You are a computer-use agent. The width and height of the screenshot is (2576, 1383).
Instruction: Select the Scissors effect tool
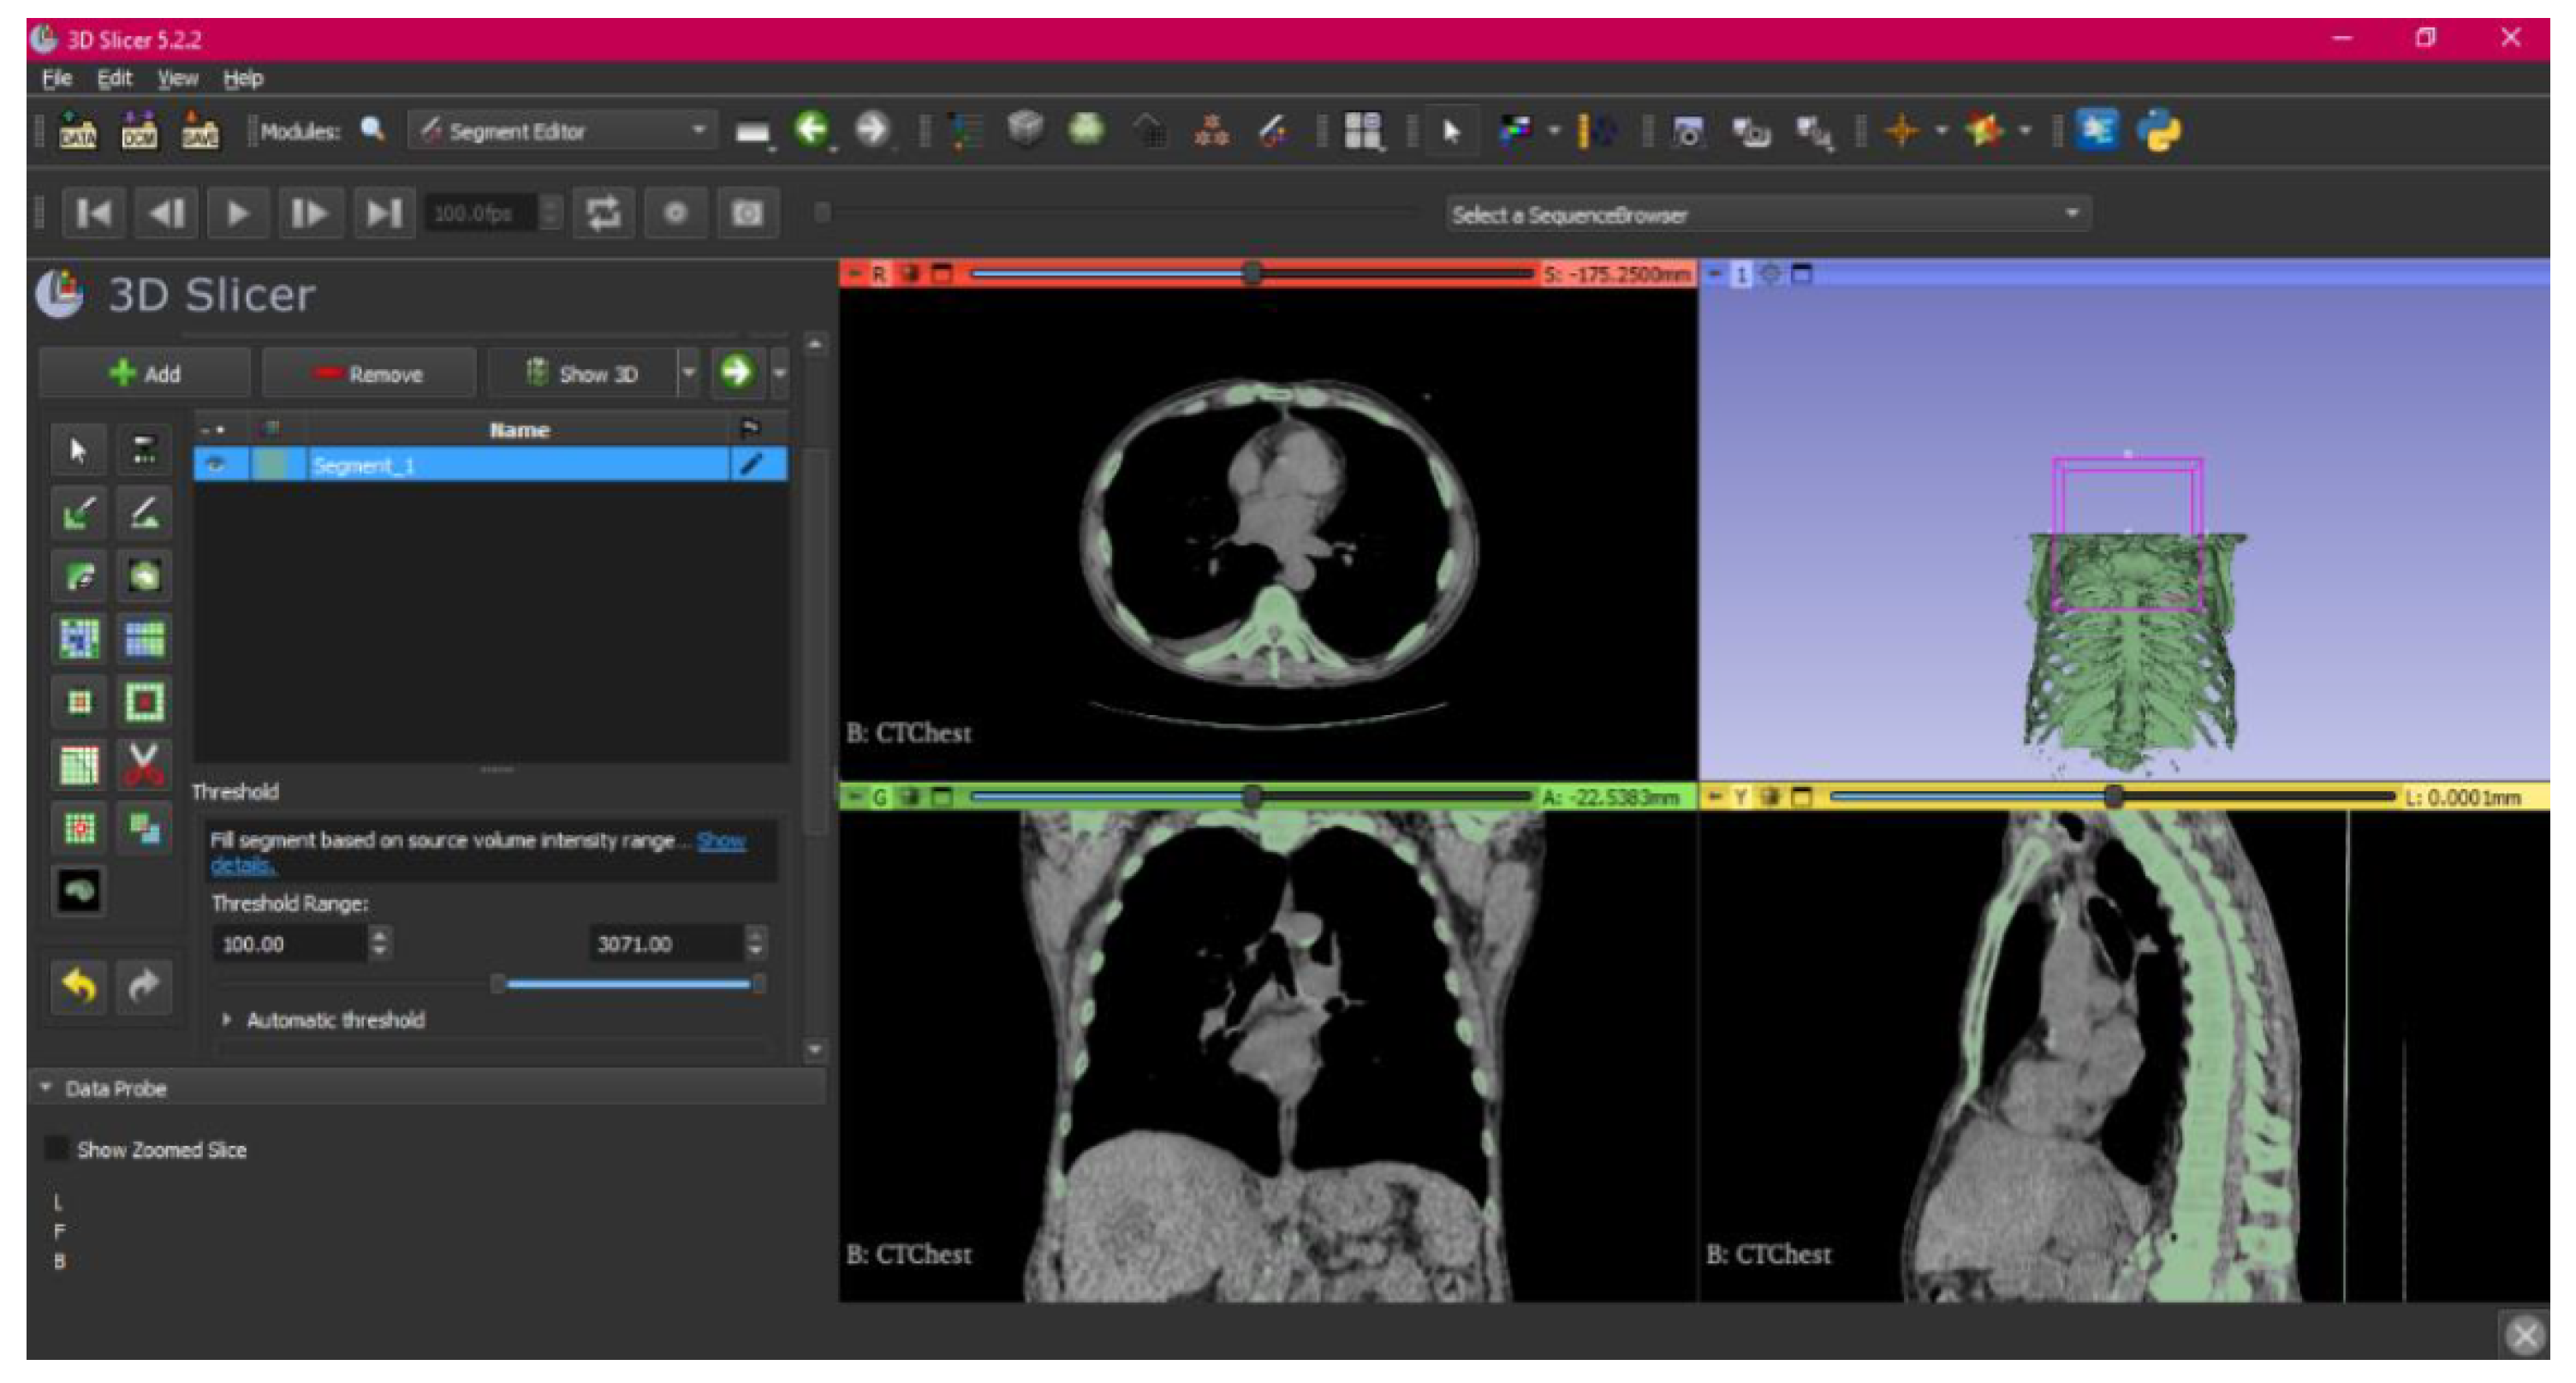point(143,765)
